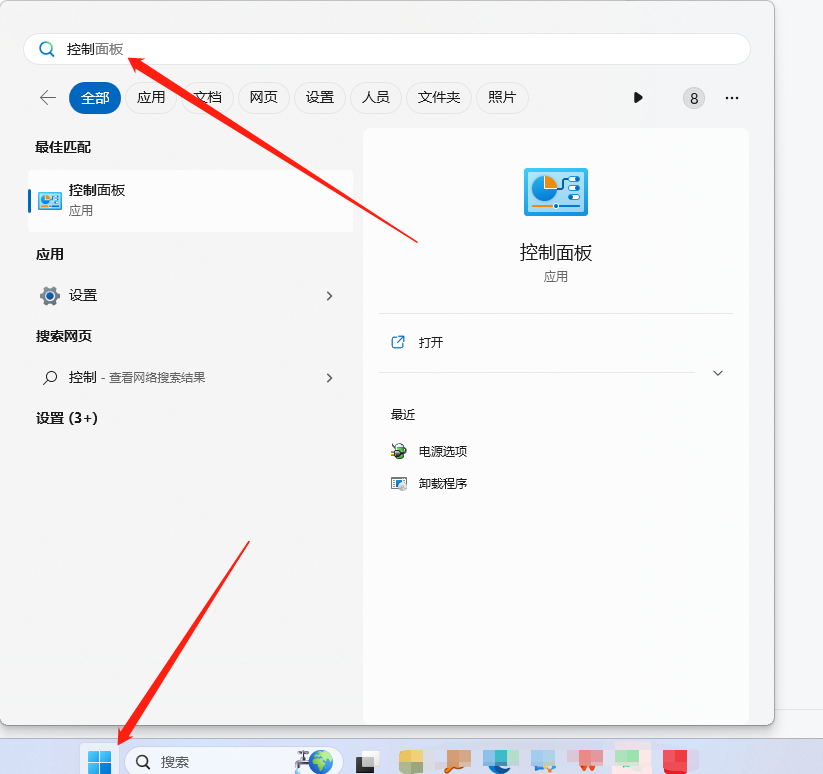Switch to the 应用 filter tab
823x774 pixels.
tap(151, 98)
